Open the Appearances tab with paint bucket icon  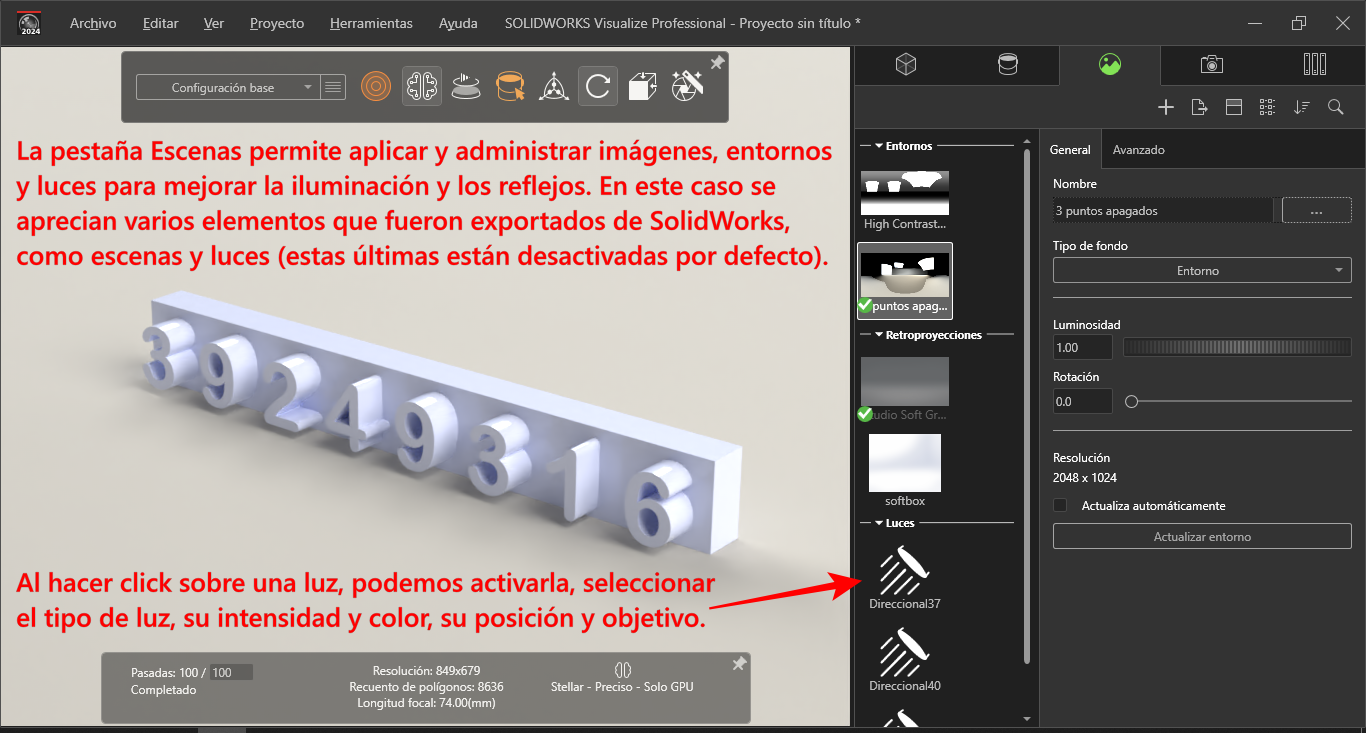(x=1008, y=65)
